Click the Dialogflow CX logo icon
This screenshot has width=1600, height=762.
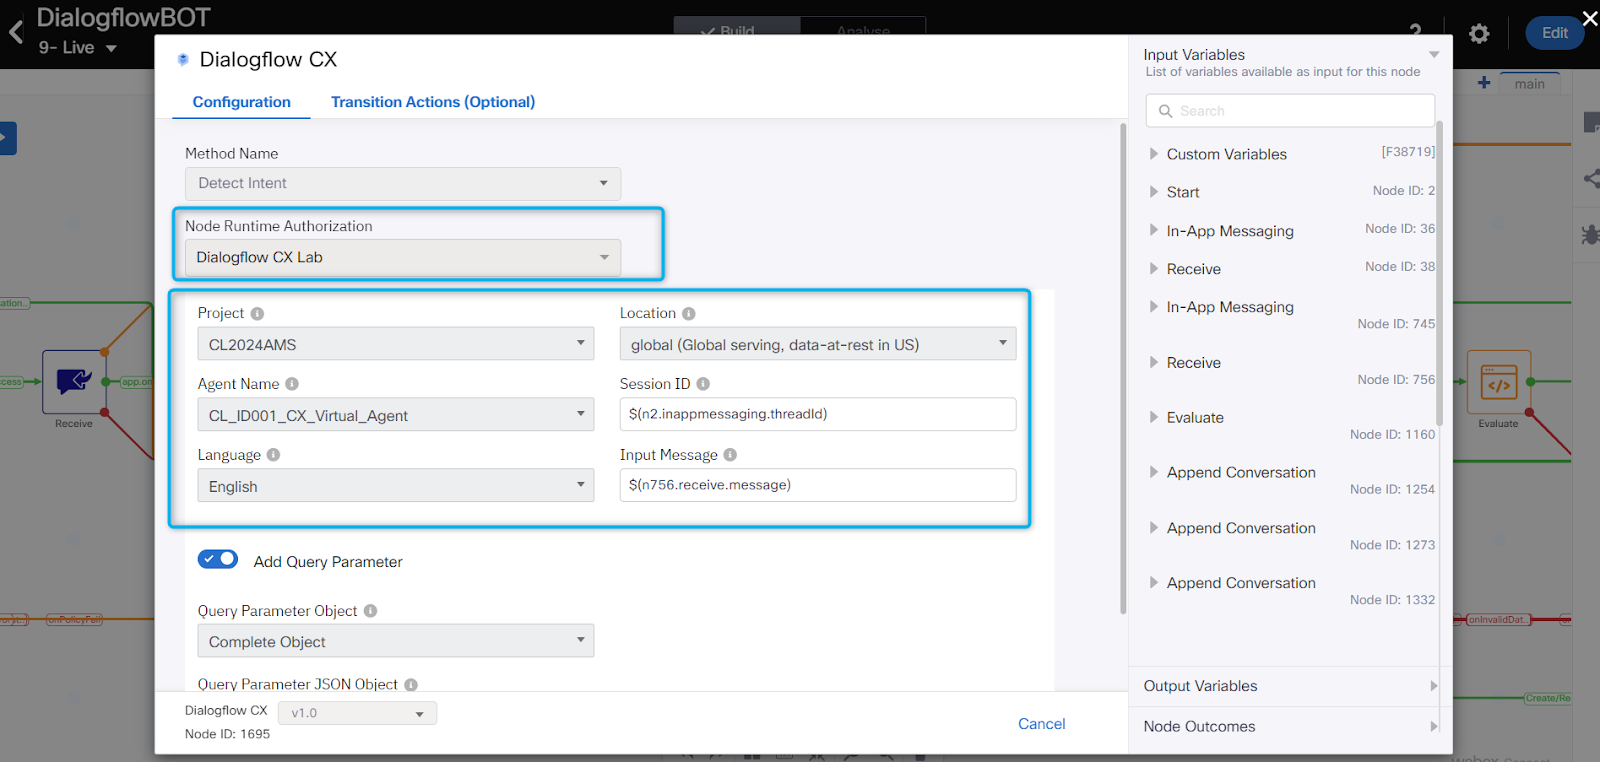(183, 59)
